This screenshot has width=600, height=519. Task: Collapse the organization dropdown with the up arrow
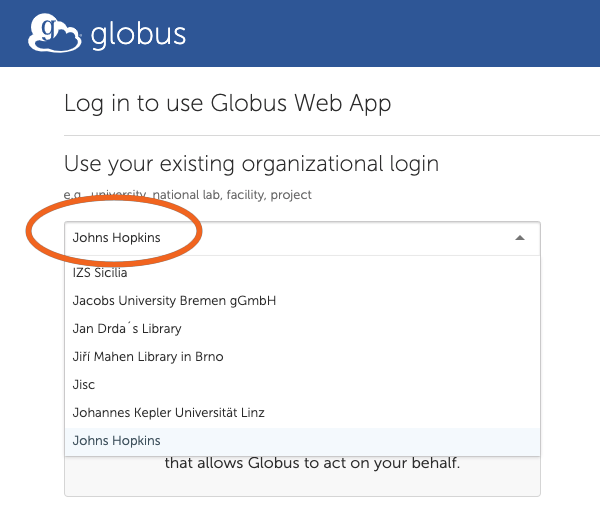click(520, 238)
